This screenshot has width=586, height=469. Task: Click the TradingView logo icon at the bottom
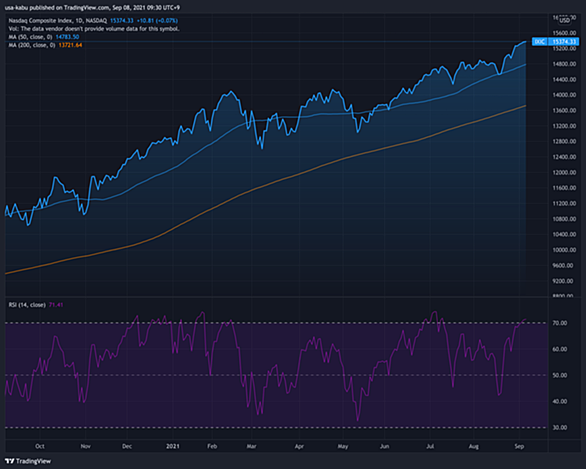pos(9,461)
